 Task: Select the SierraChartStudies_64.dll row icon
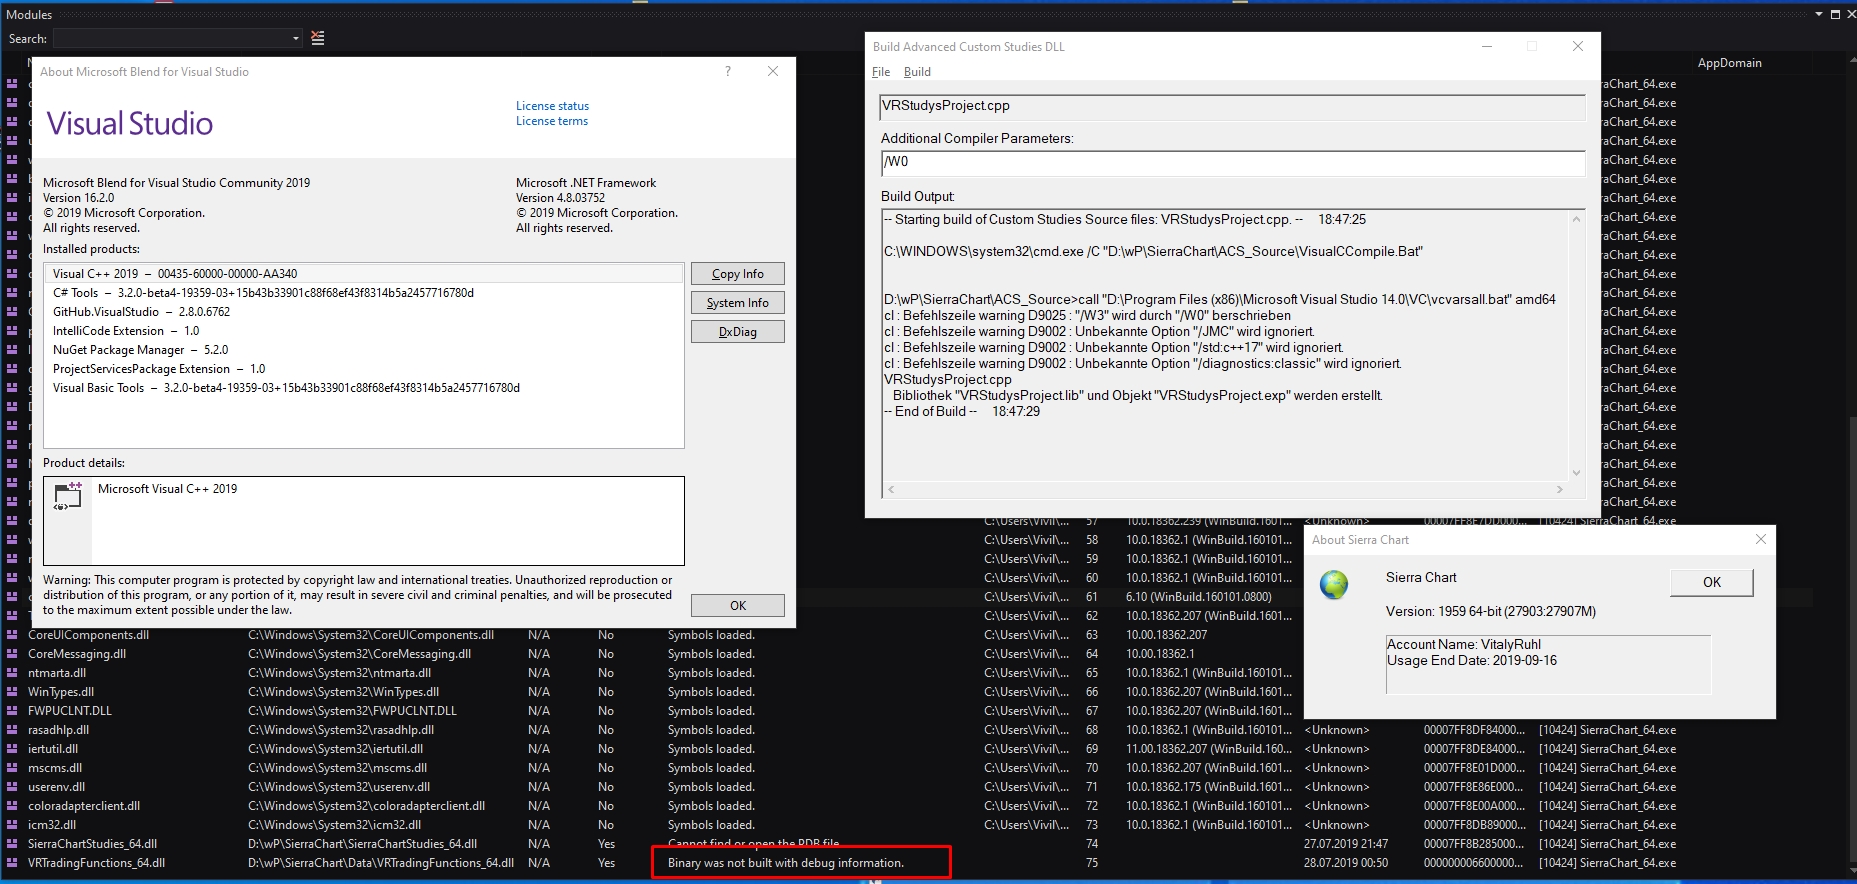point(12,844)
